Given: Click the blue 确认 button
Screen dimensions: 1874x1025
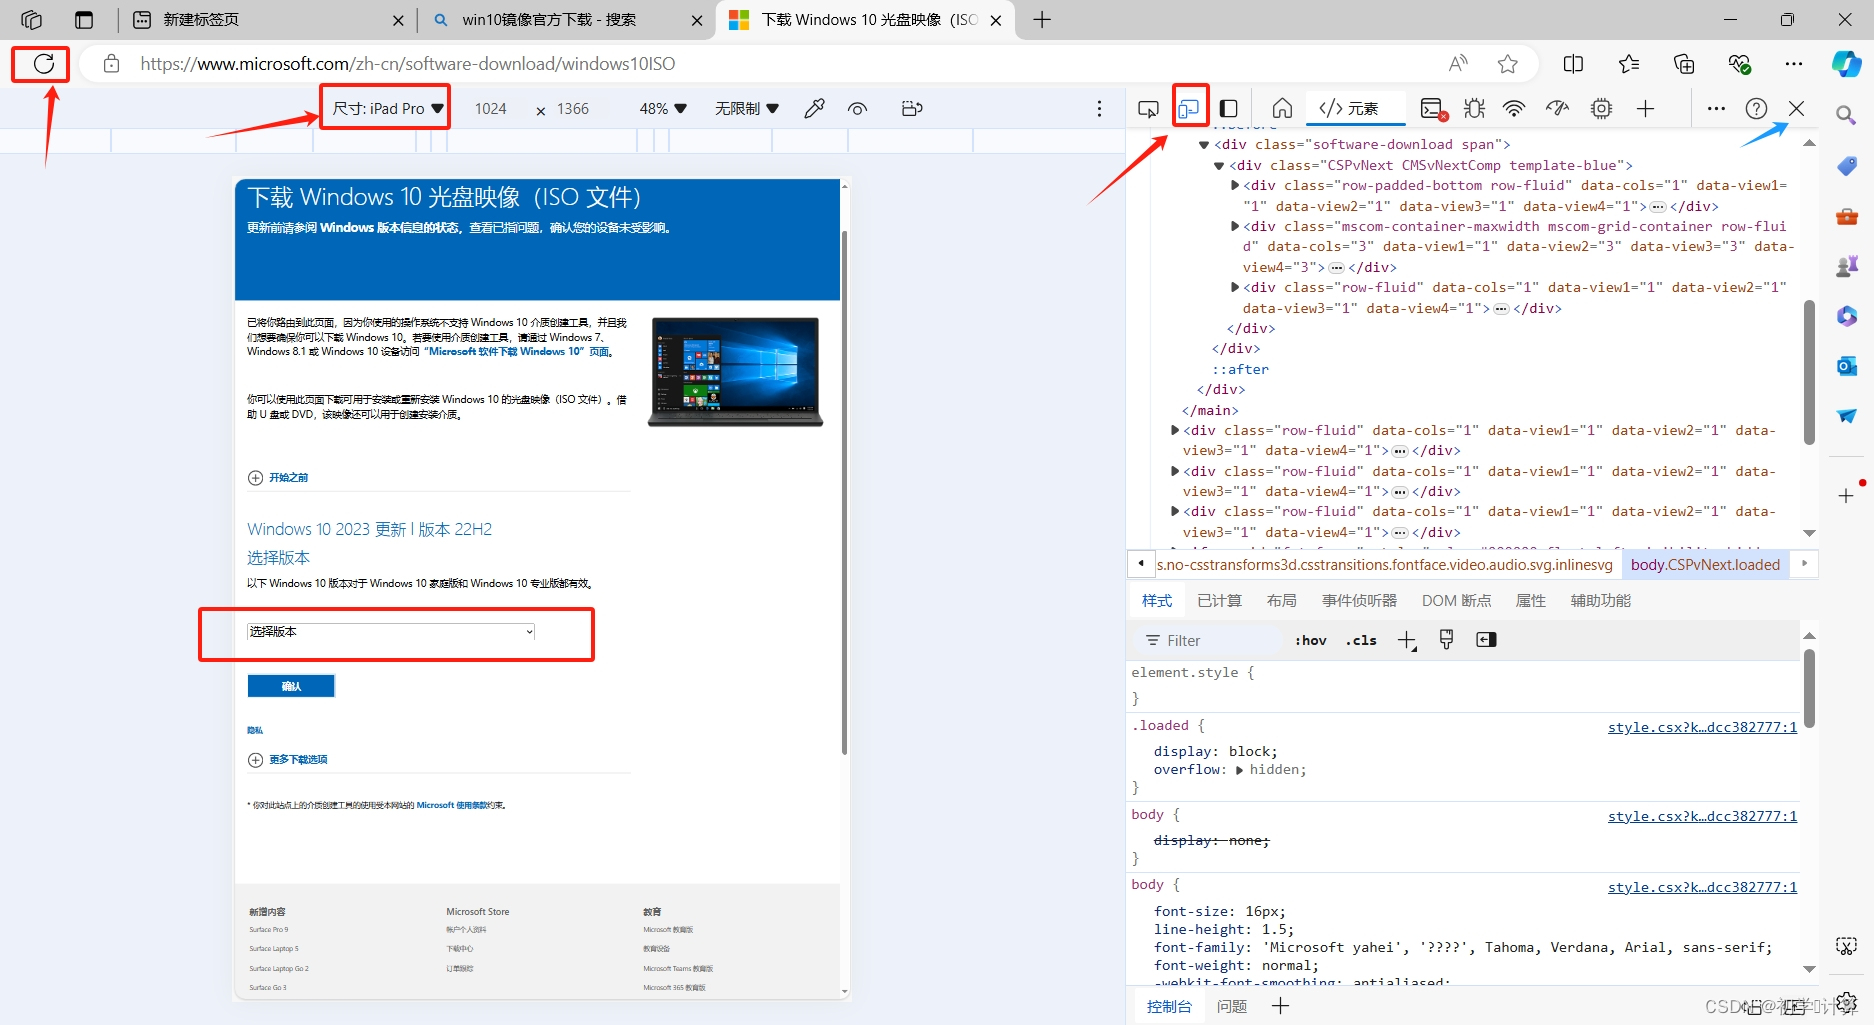Looking at the screenshot, I should (291, 686).
